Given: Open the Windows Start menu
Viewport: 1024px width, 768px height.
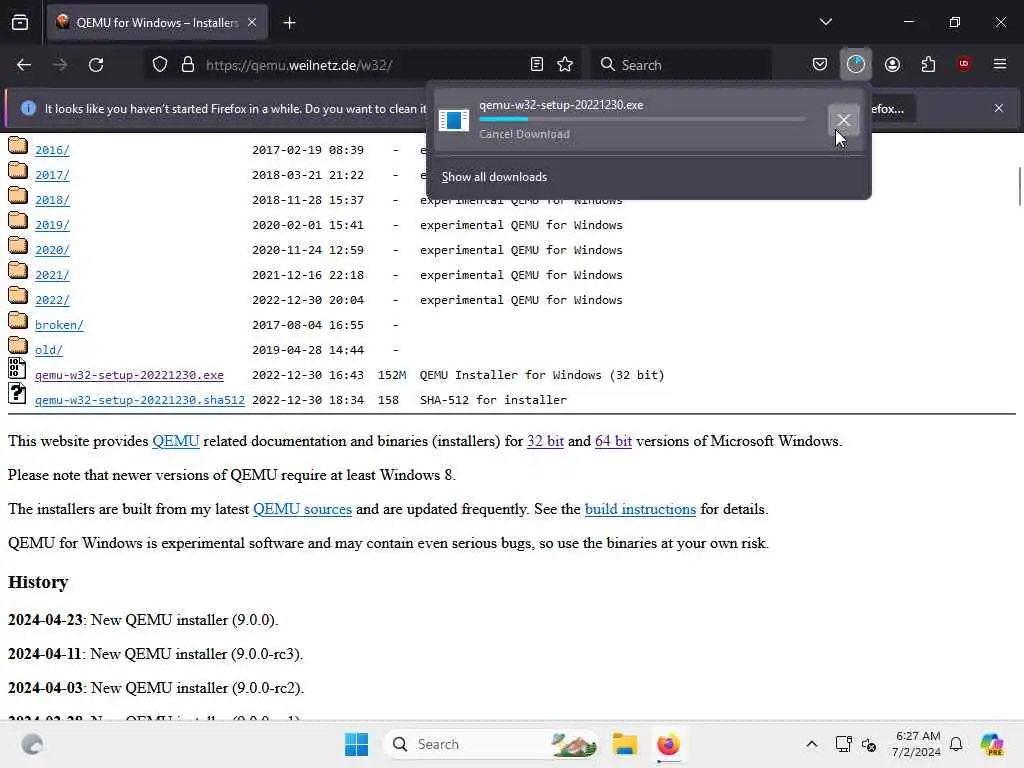Looking at the screenshot, I should tap(357, 744).
